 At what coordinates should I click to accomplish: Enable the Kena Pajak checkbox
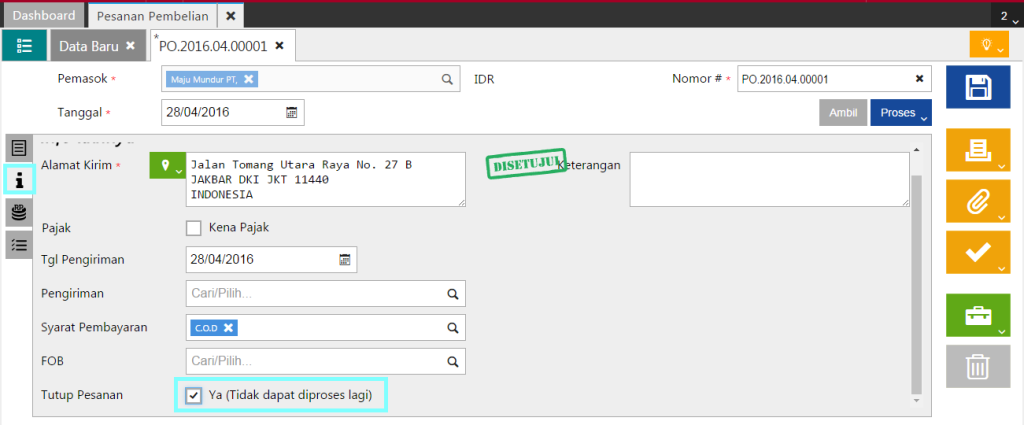point(194,227)
